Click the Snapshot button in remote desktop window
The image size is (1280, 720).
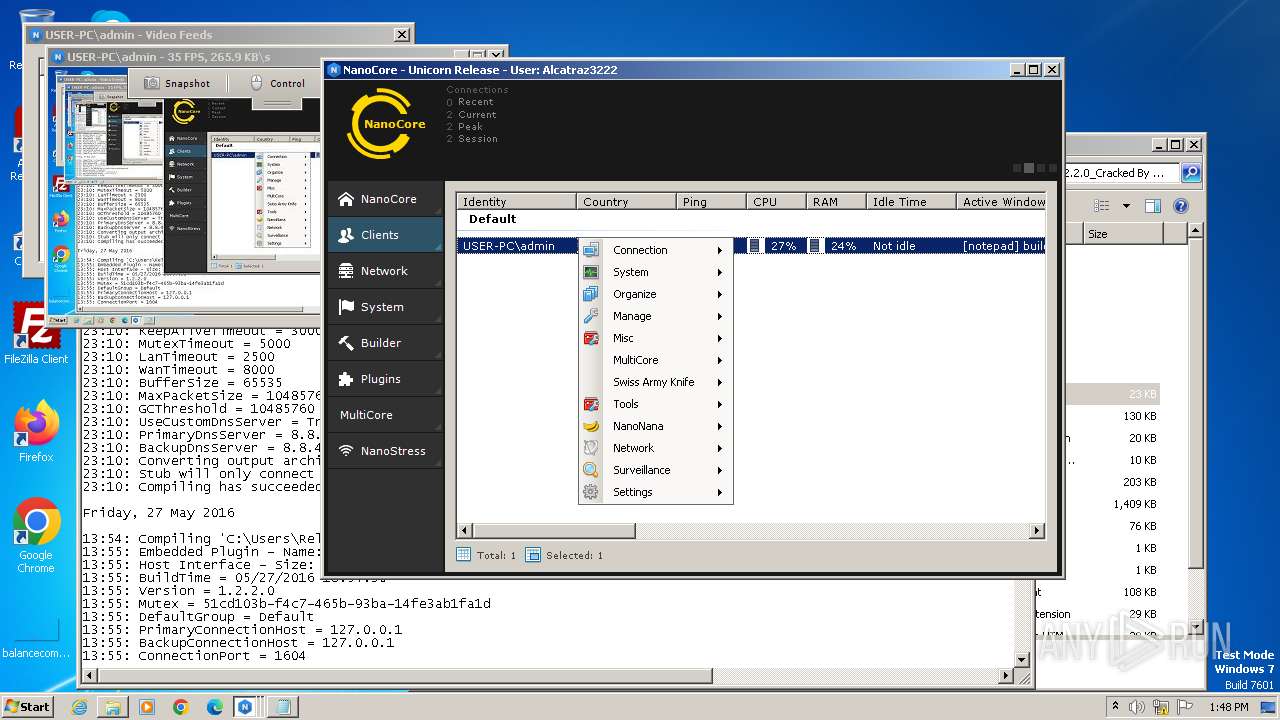(x=178, y=84)
